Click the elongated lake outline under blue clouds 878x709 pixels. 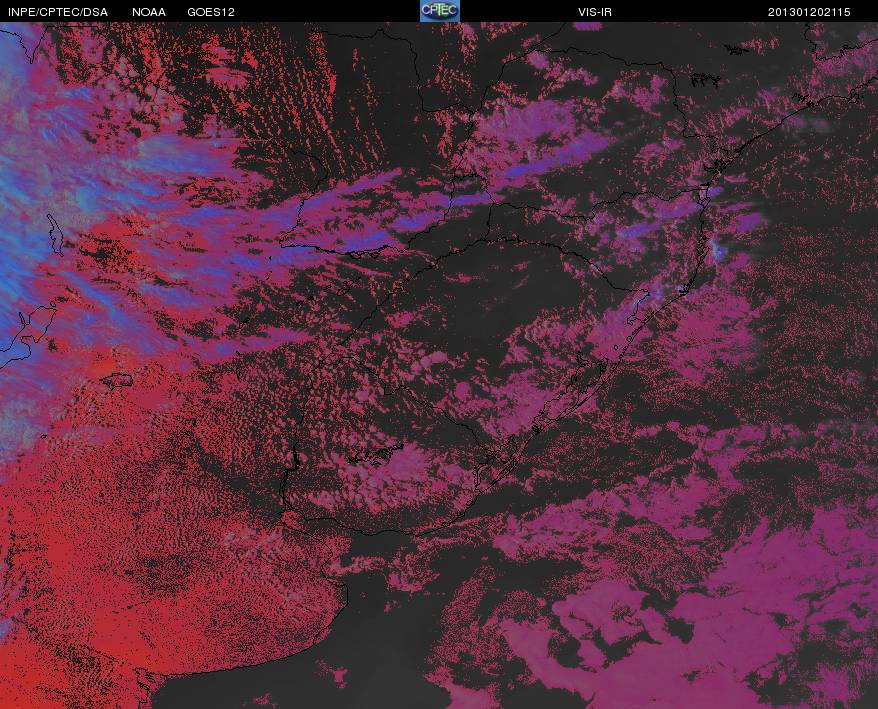[x=55, y=234]
